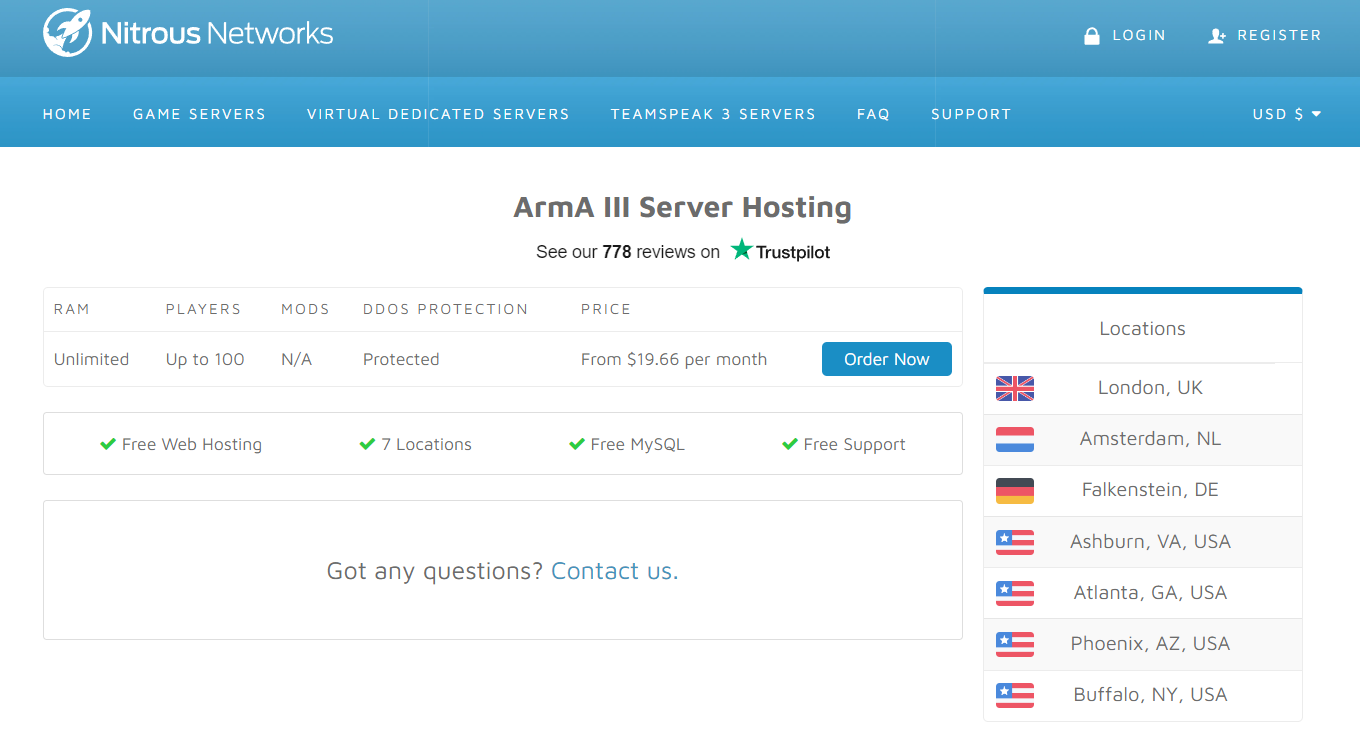Open the FAQ page
The image size is (1360, 739).
click(x=873, y=114)
